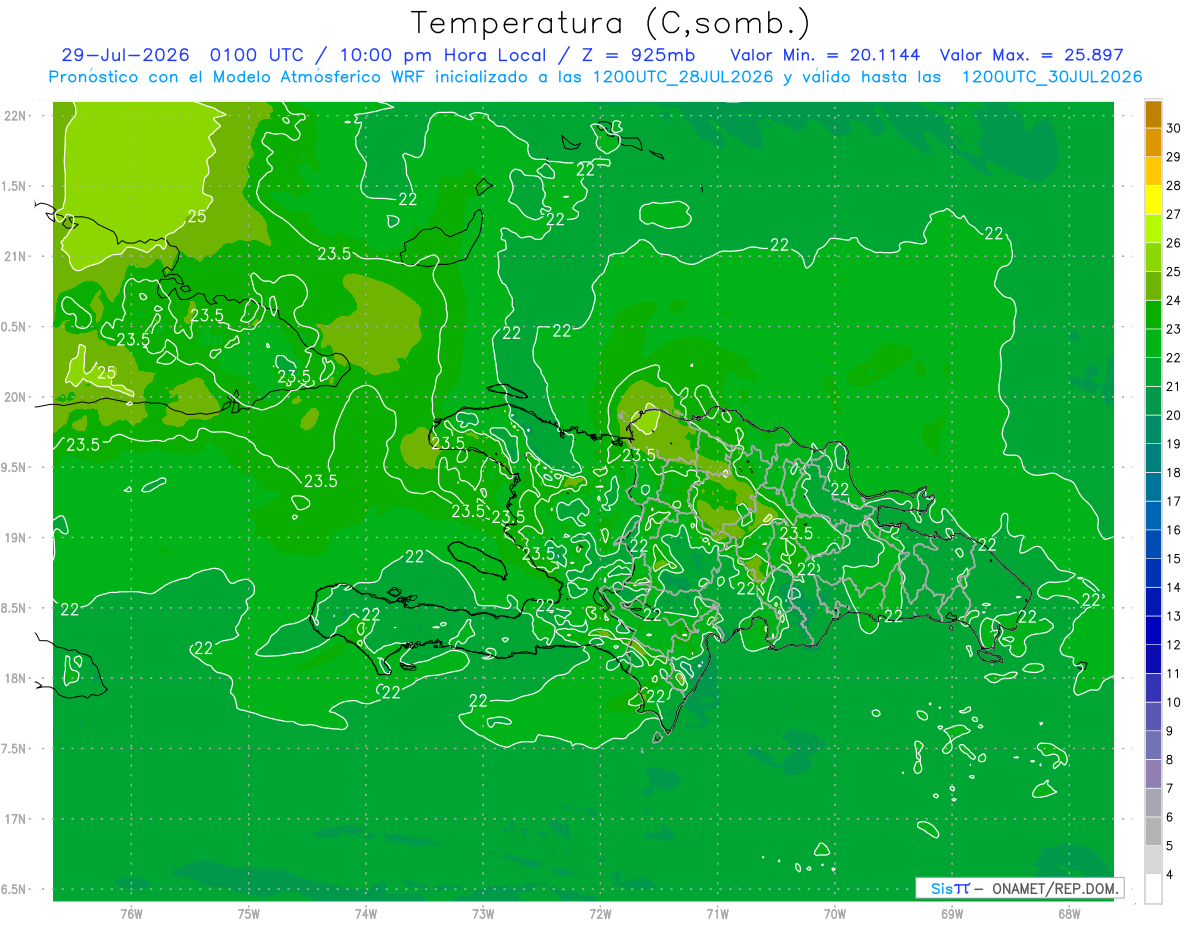Click the '17N' latitude axis label

click(17, 819)
